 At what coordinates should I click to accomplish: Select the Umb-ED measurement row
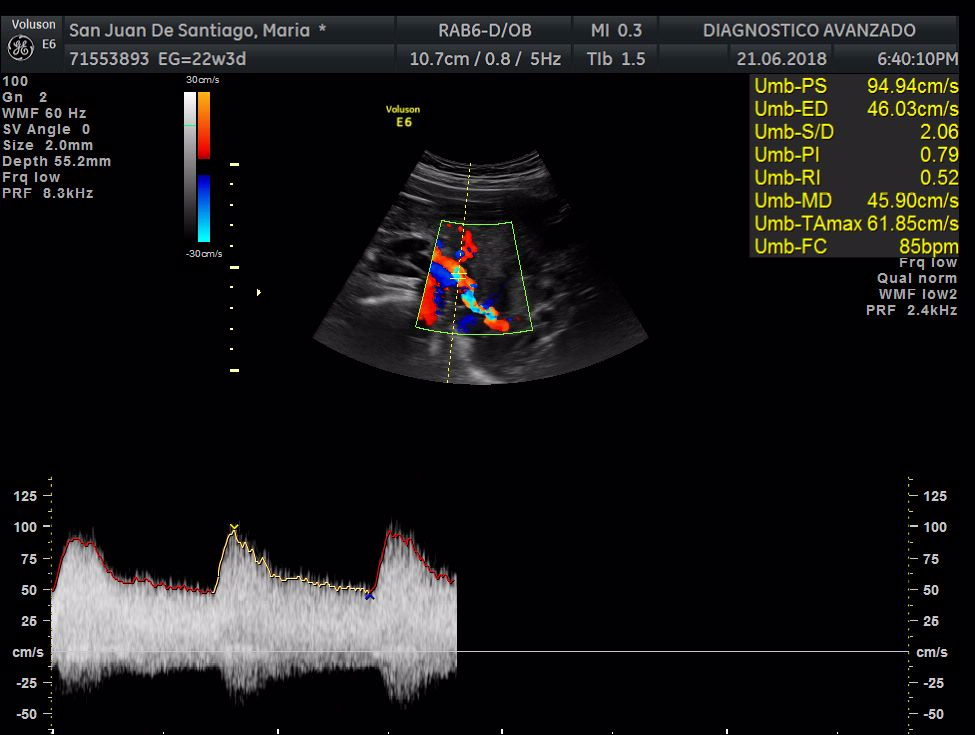click(x=855, y=109)
